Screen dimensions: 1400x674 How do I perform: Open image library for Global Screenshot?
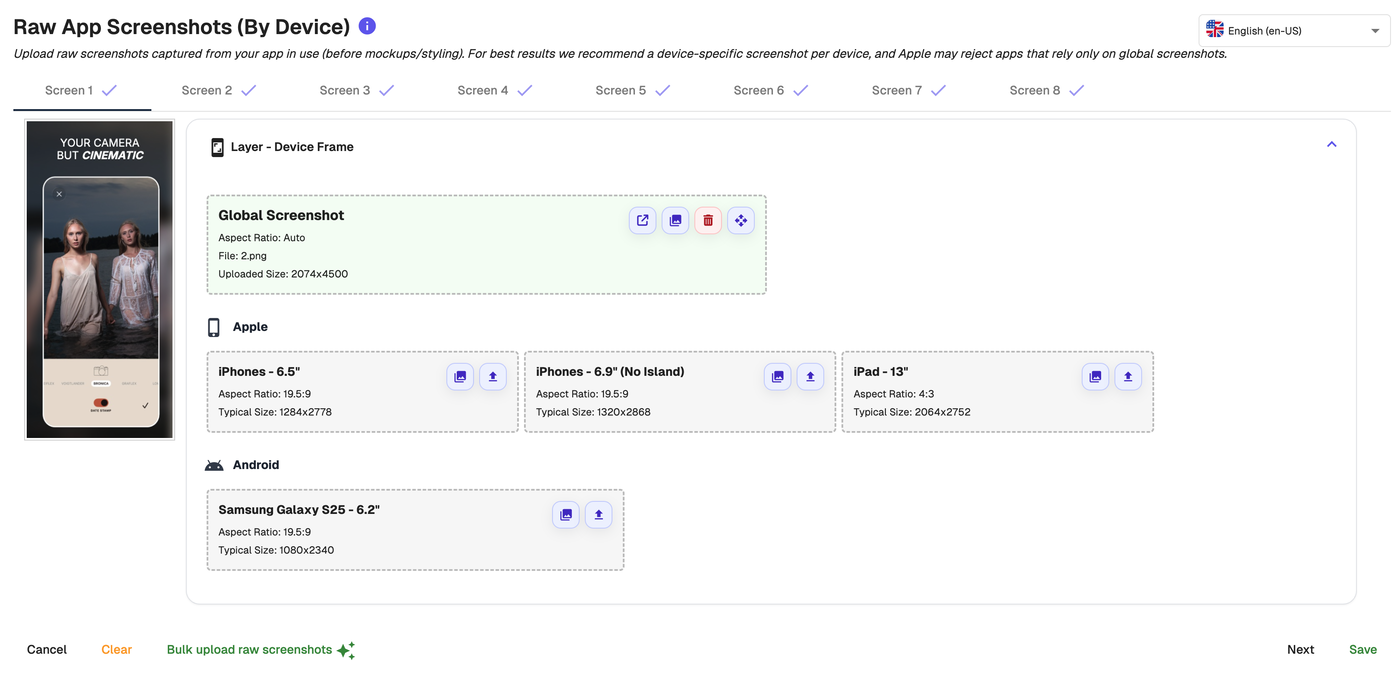pos(675,221)
